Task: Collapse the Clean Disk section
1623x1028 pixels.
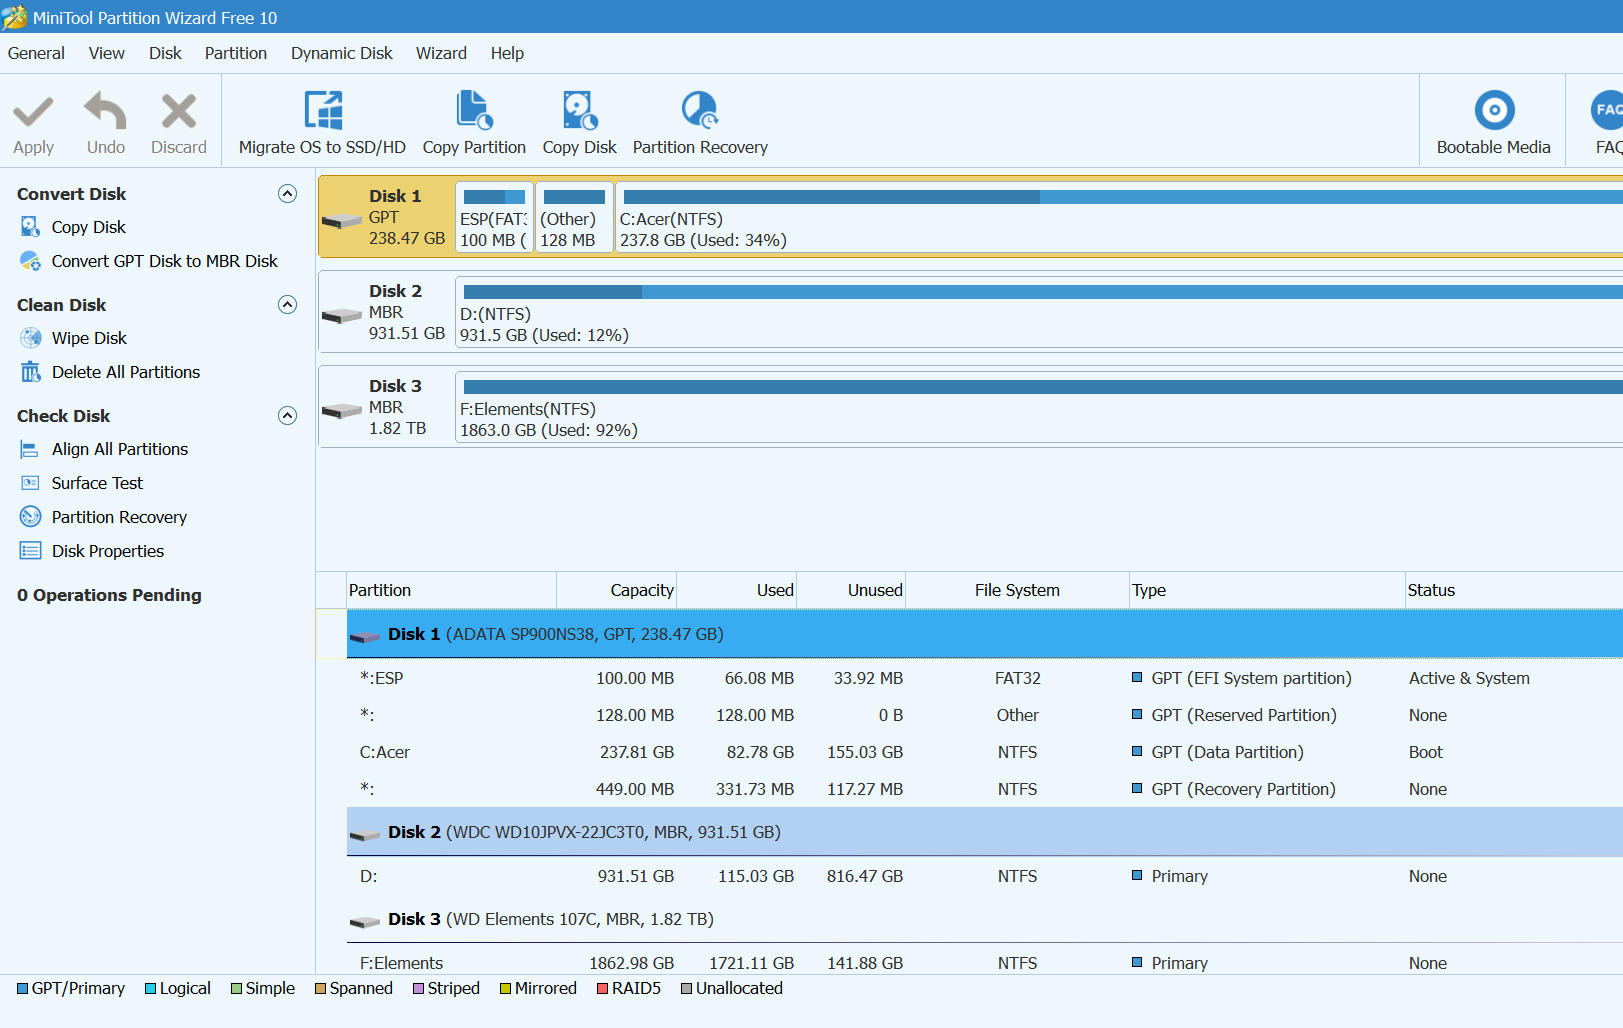Action: coord(287,305)
